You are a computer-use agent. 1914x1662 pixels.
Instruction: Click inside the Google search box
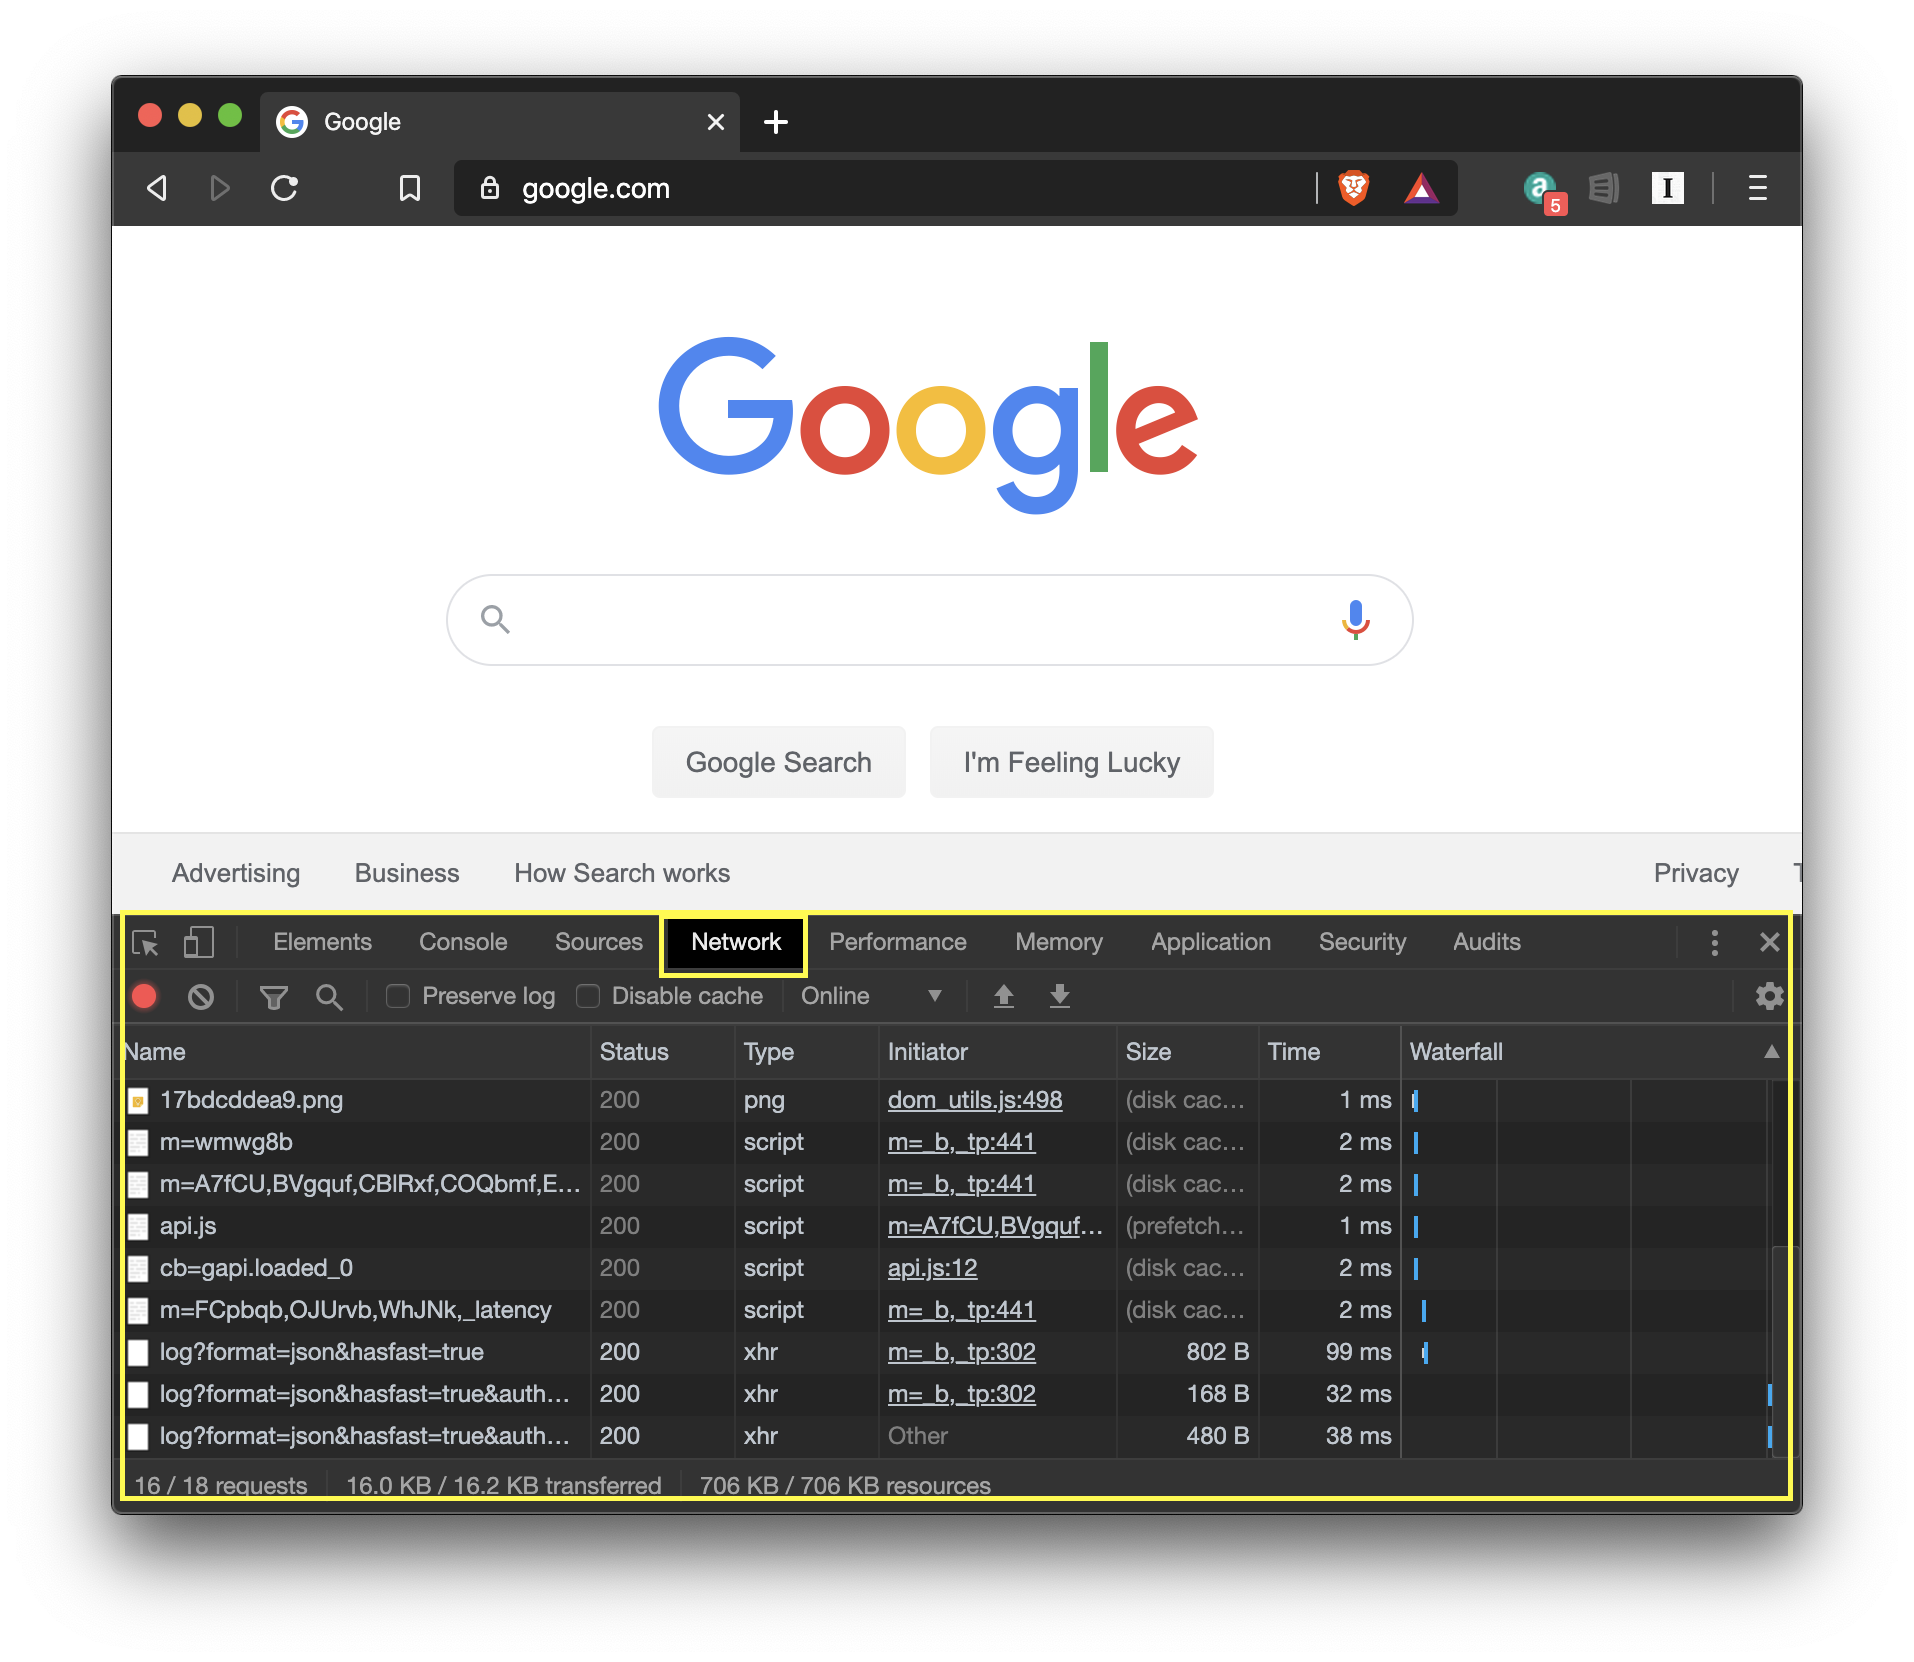click(920, 620)
